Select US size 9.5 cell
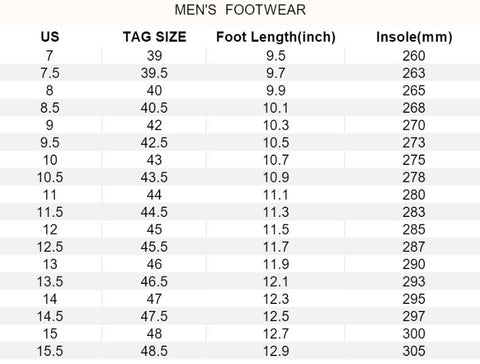This screenshot has height=364, width=480. pos(50,142)
